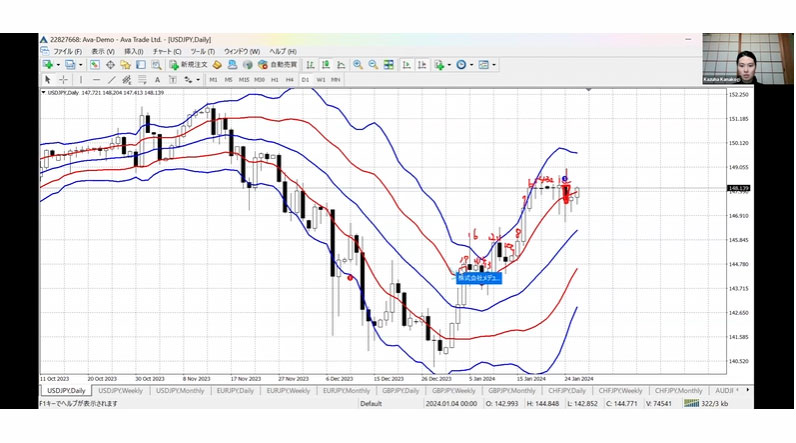Open the tile windows icon
The image size is (796, 443).
pos(388,65)
